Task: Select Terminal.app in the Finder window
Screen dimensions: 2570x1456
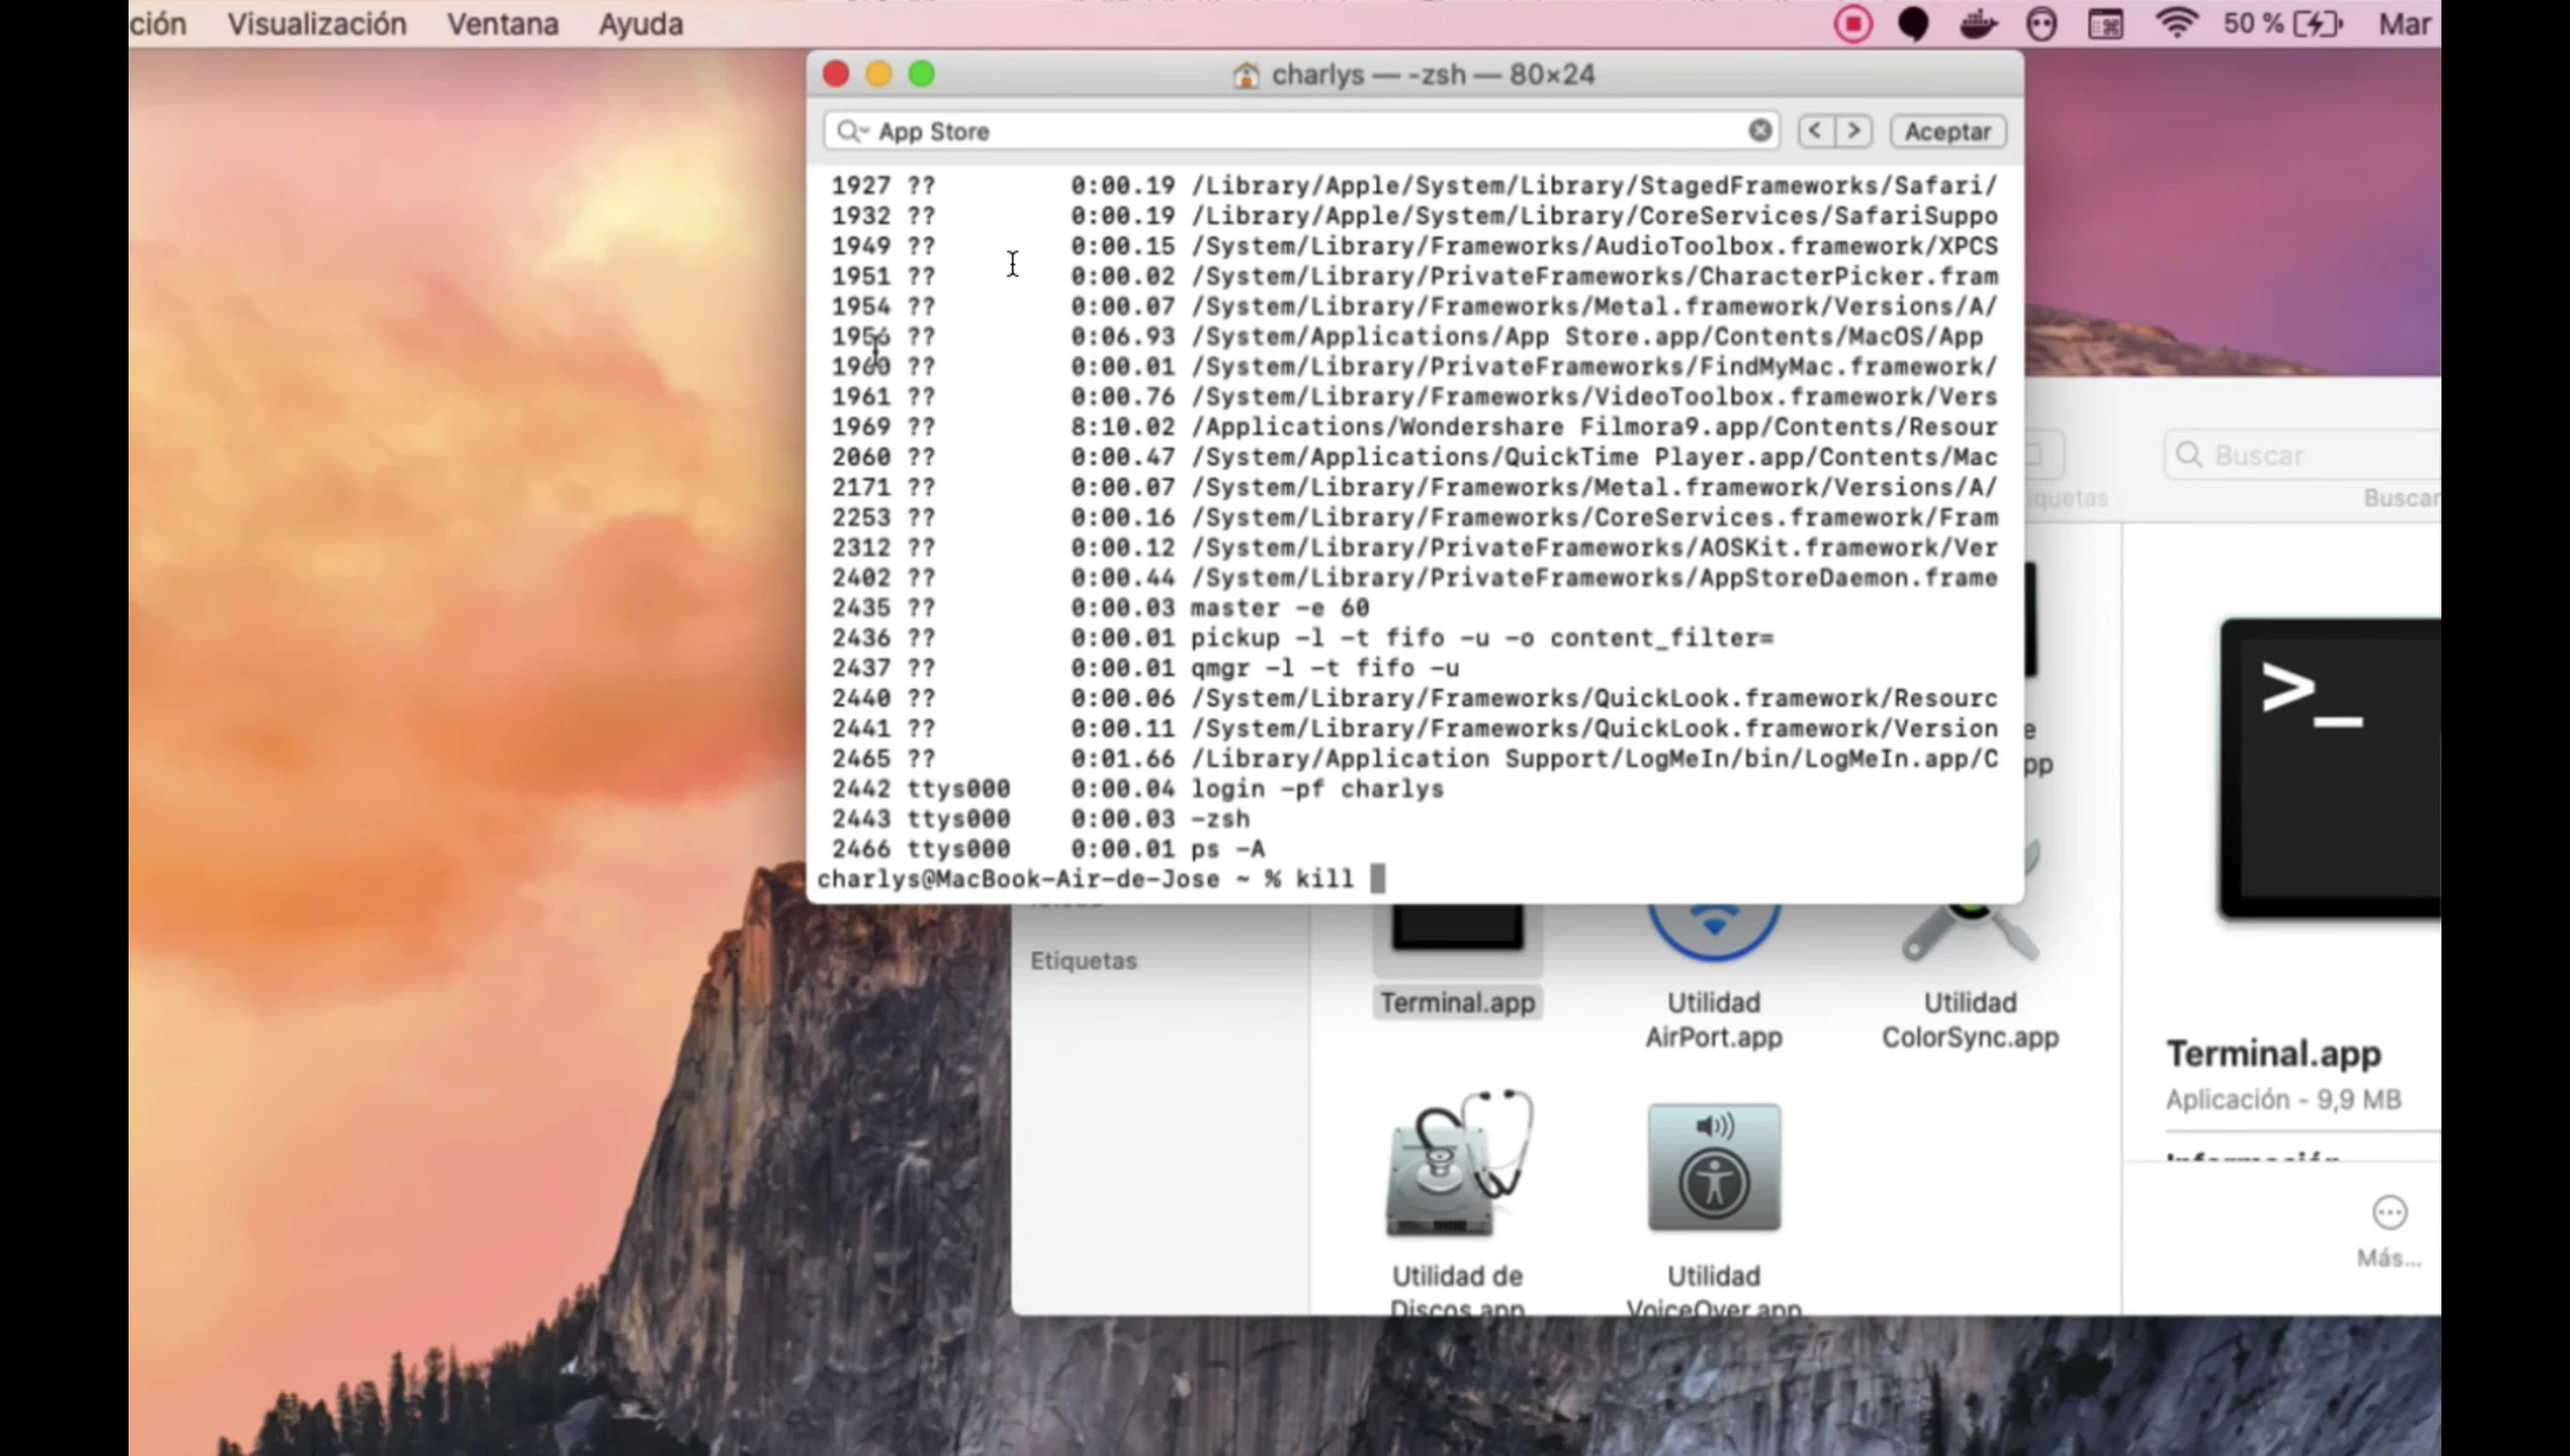Action: pos(1457,1003)
